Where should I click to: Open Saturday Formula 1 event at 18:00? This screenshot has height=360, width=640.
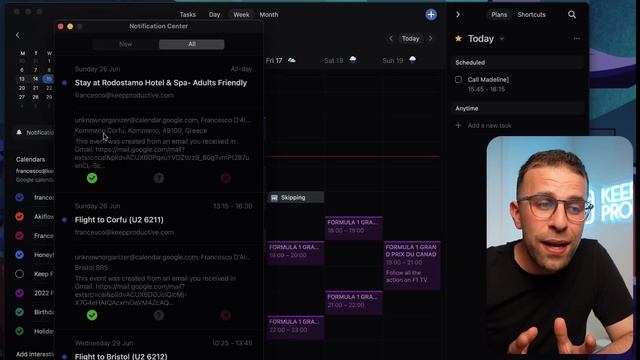coord(353,227)
